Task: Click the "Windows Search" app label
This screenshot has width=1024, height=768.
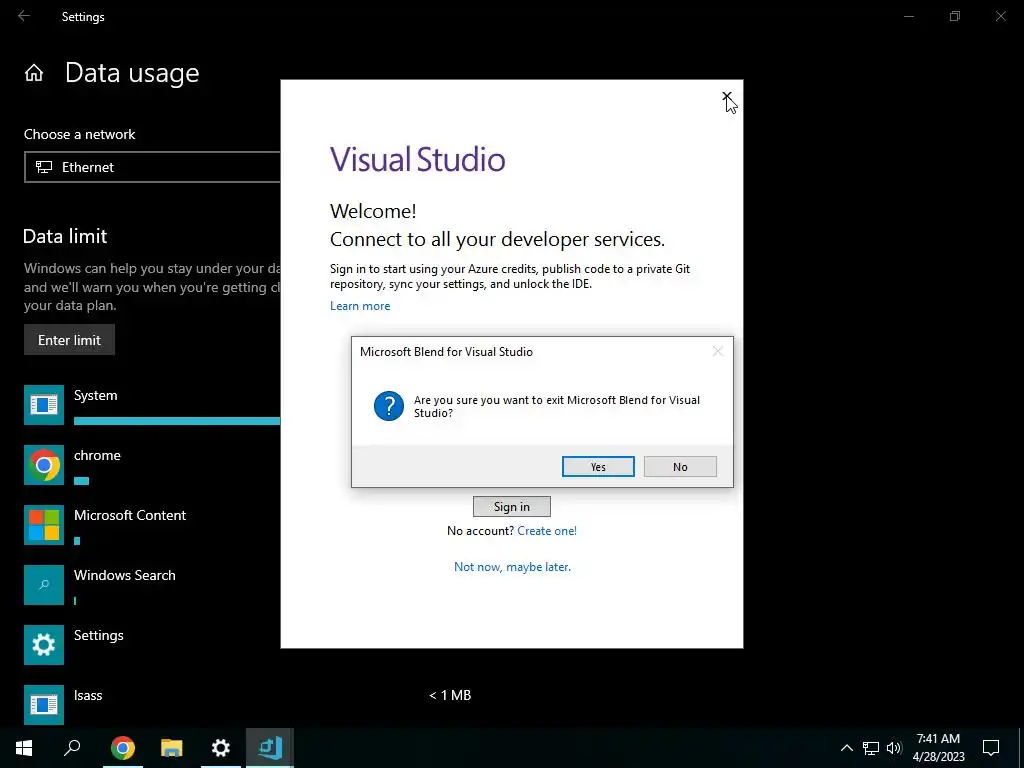Action: [x=125, y=575]
